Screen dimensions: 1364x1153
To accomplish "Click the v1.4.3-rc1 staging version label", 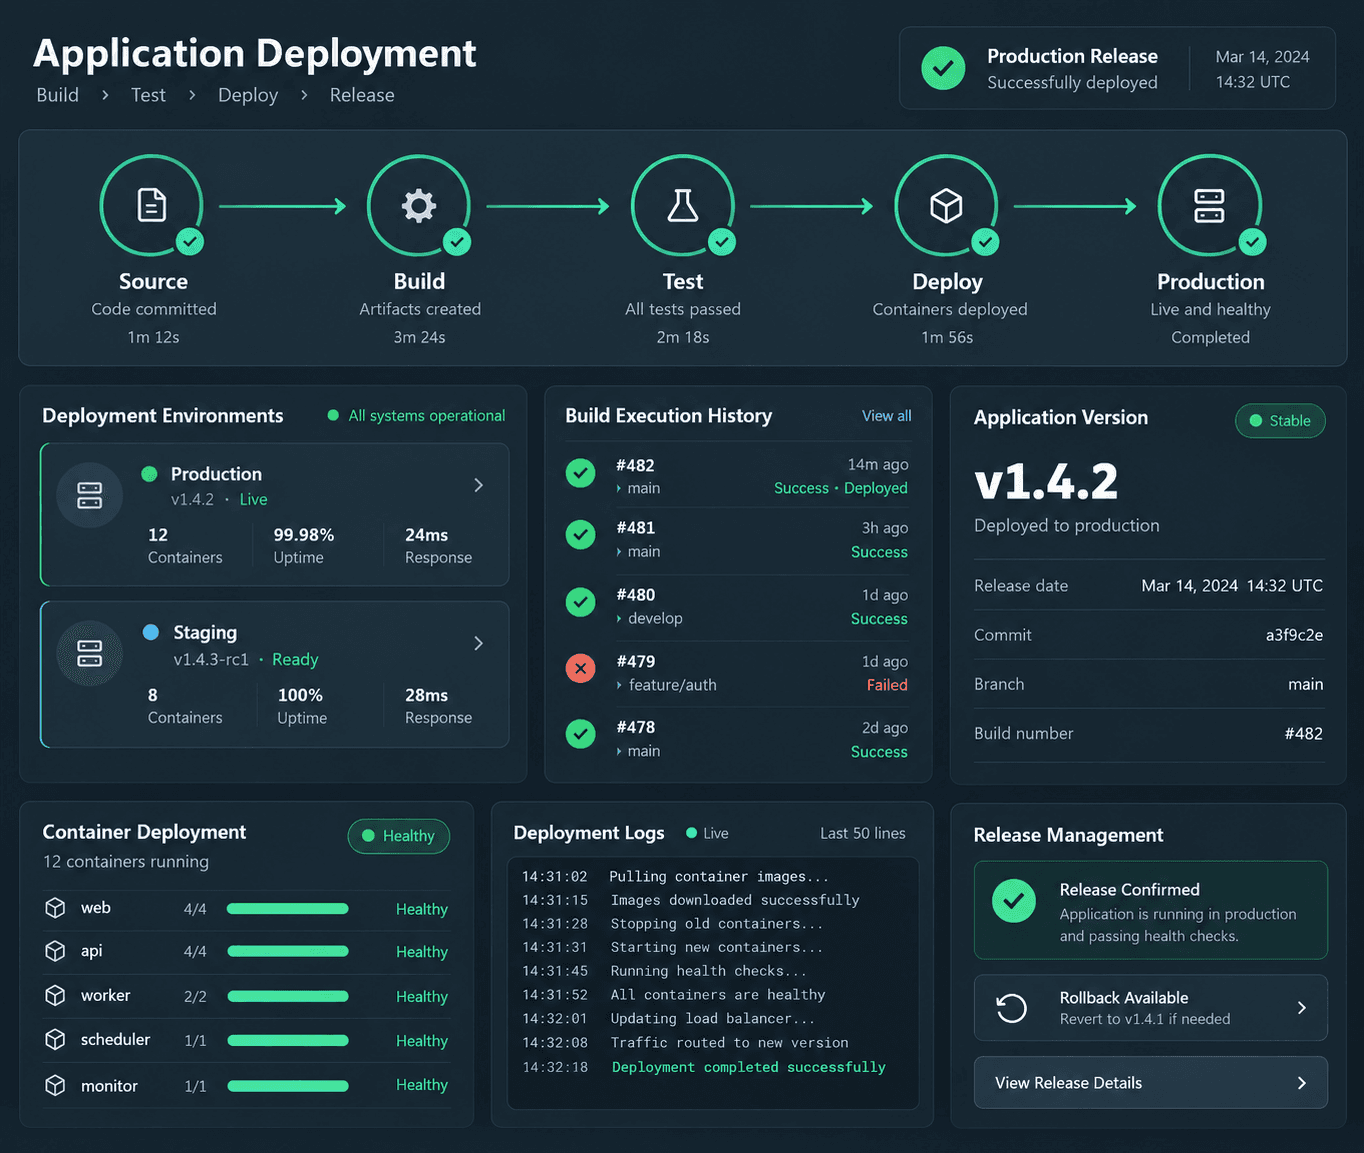I will [x=211, y=660].
